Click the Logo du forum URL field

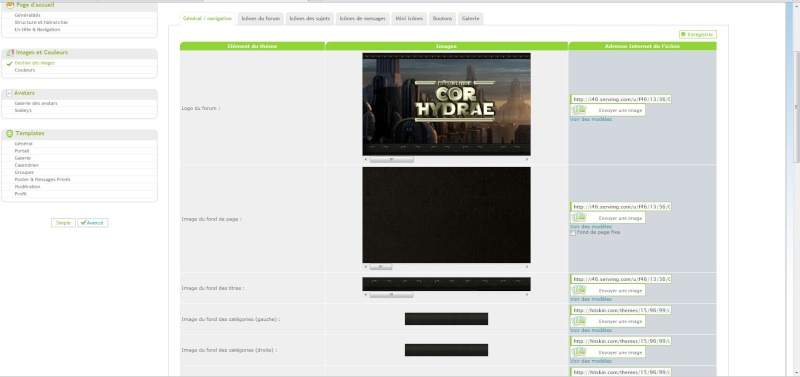[x=620, y=99]
